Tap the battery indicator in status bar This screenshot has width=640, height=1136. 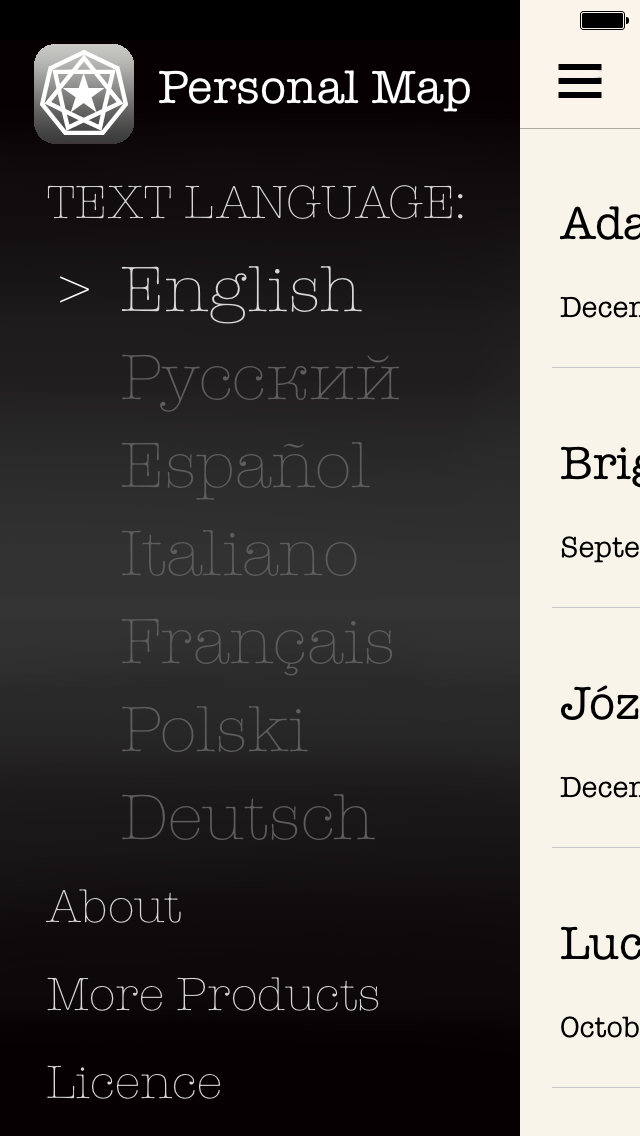(x=603, y=20)
